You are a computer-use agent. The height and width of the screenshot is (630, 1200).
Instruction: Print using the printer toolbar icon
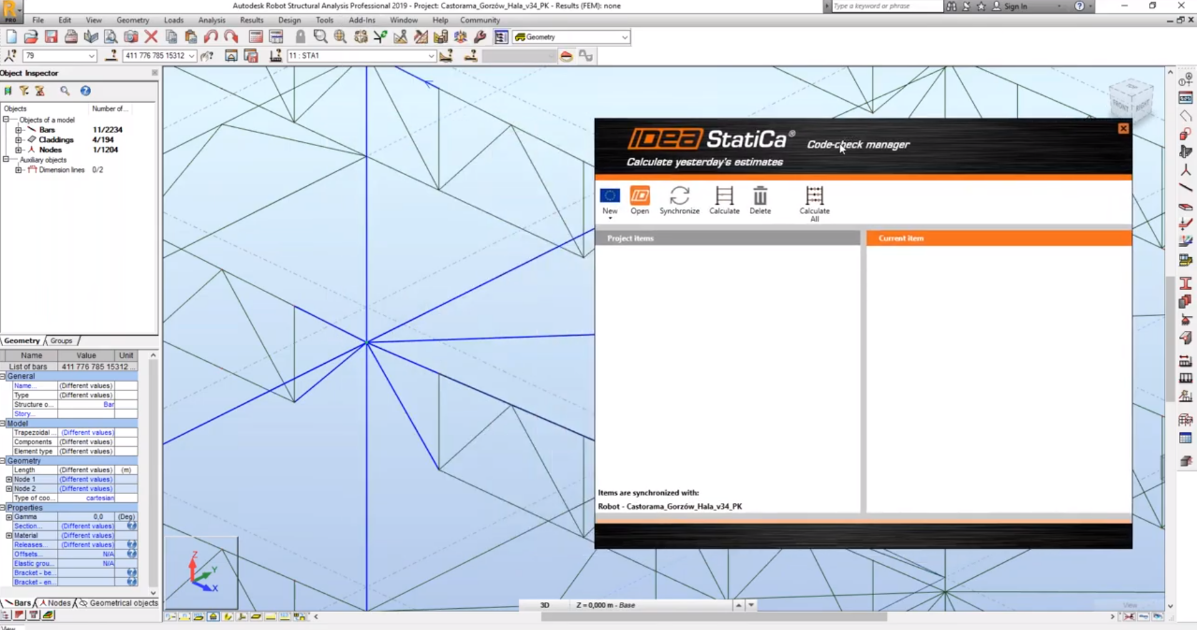[71, 37]
